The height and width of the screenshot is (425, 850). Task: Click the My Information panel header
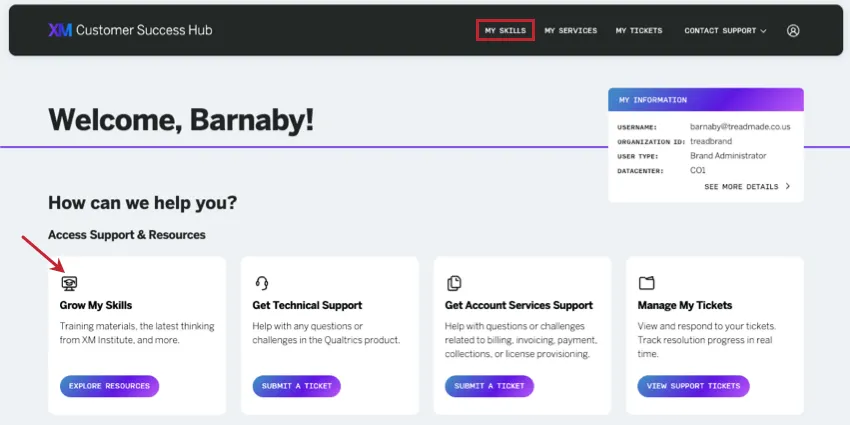pos(706,100)
